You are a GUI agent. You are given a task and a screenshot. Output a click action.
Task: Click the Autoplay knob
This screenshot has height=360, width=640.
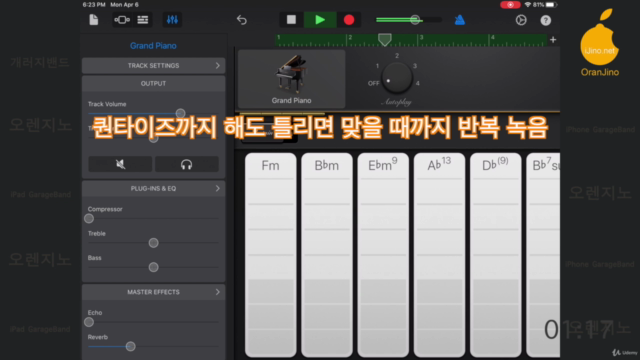pos(396,78)
